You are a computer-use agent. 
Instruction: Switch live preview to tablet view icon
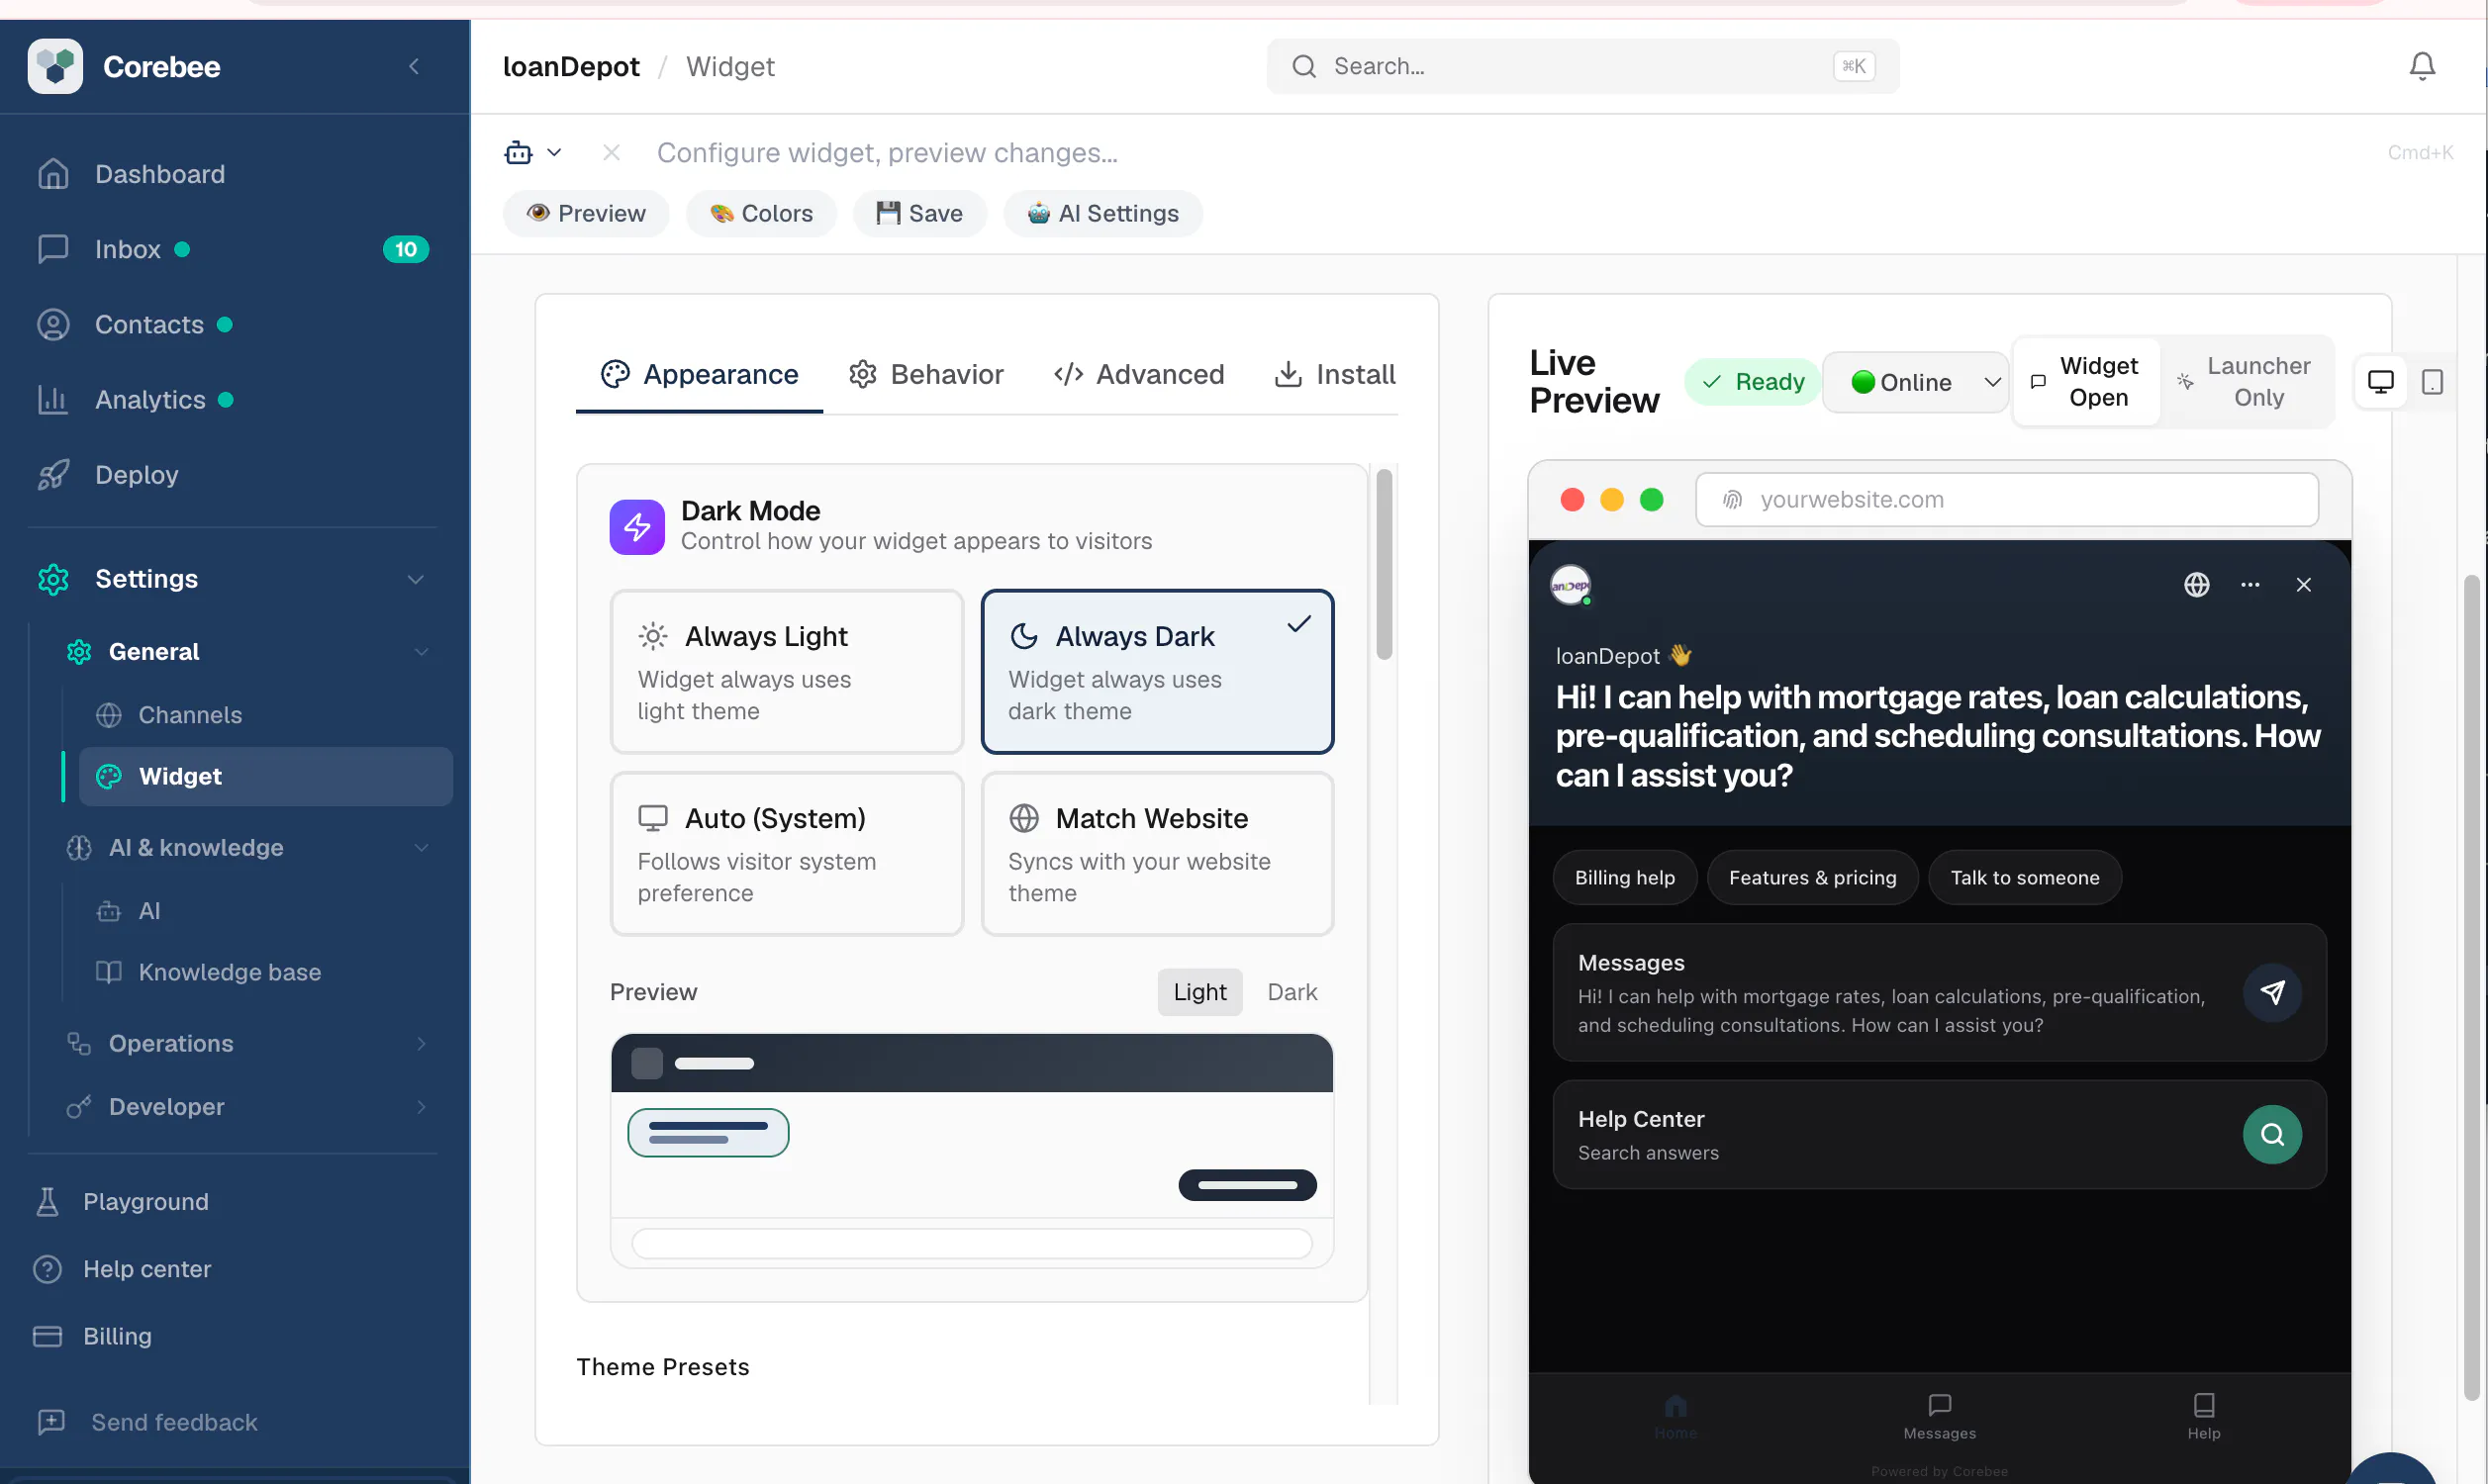(x=2432, y=381)
